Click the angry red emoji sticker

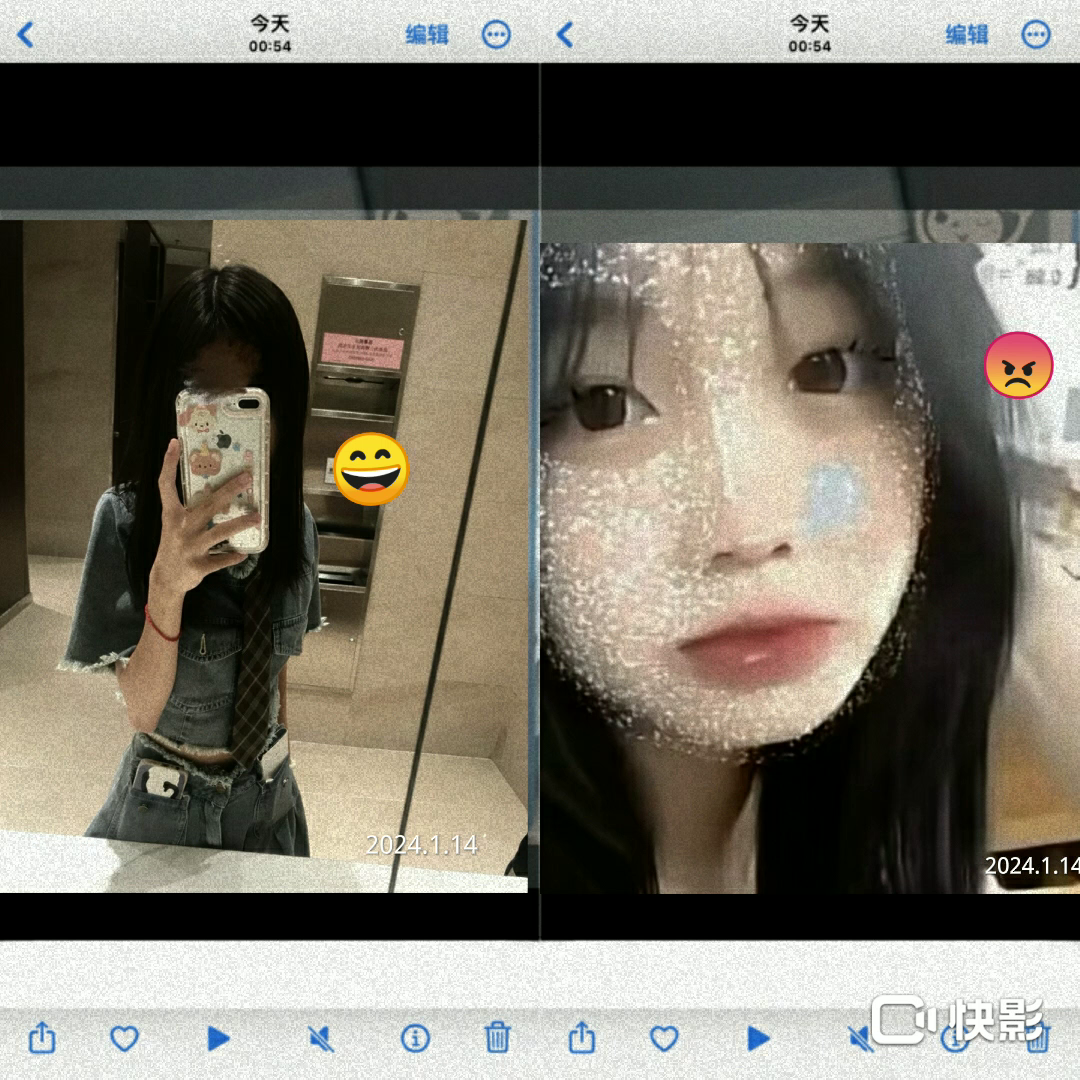(1018, 365)
